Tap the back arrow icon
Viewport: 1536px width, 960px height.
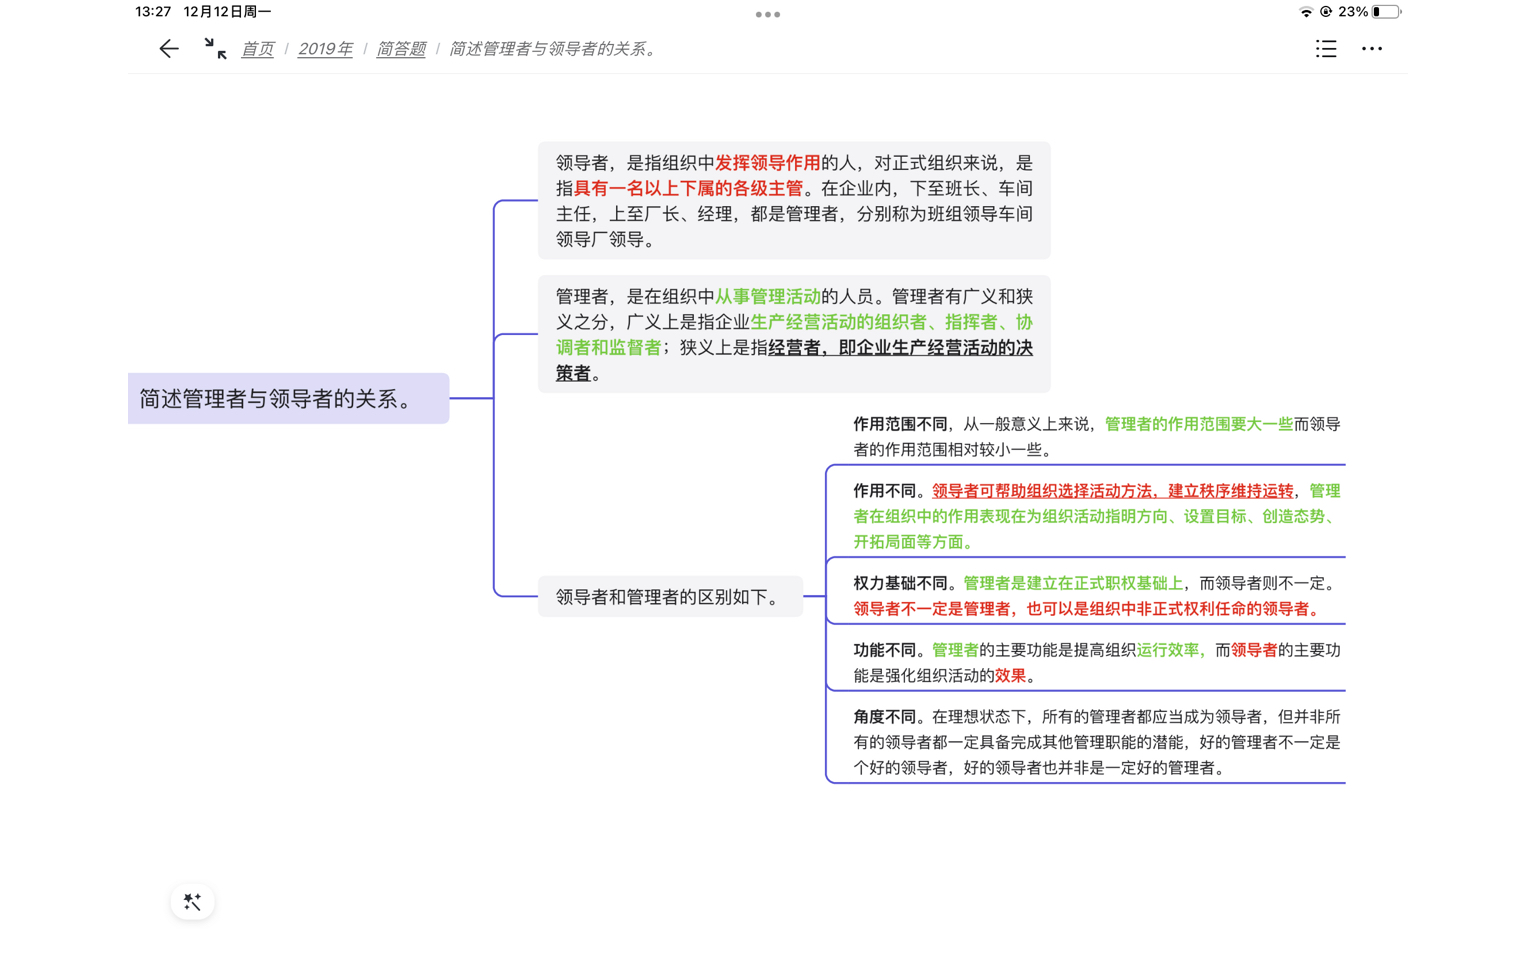coord(169,48)
